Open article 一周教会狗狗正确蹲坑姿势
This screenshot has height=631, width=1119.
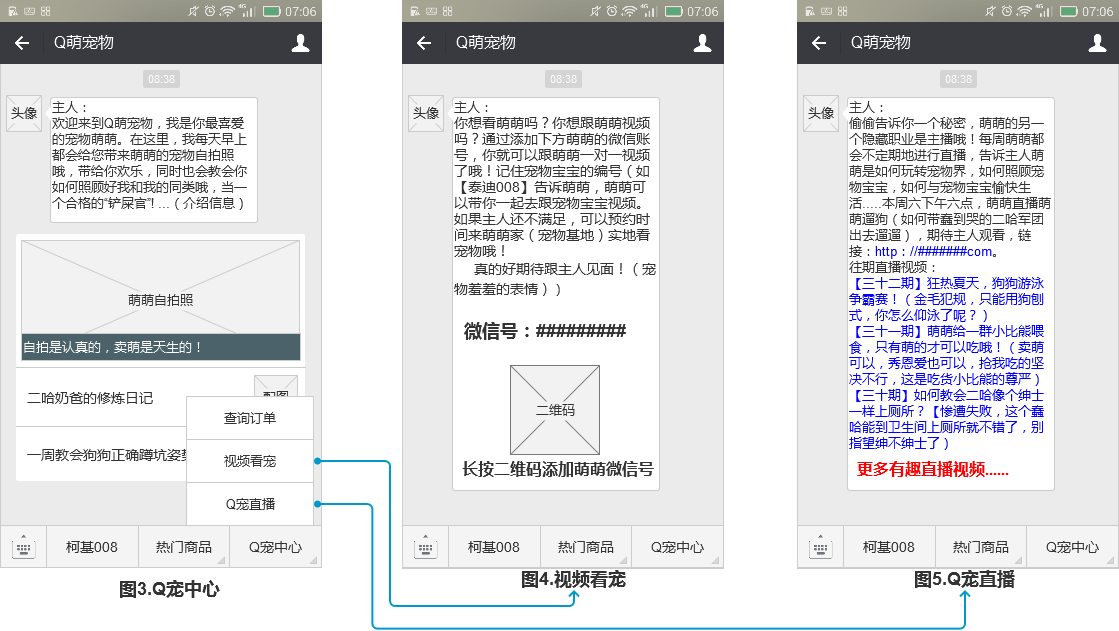tap(106, 455)
